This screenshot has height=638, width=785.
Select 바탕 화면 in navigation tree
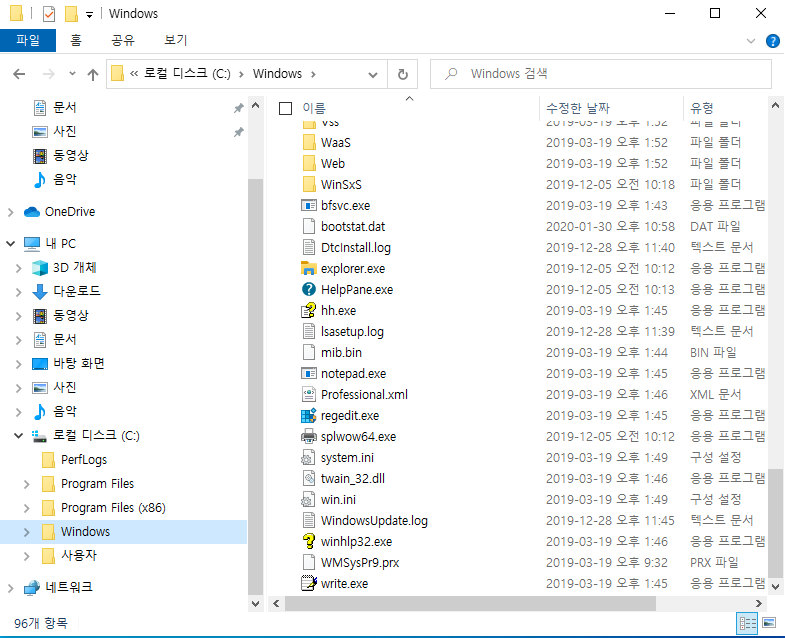click(79, 364)
